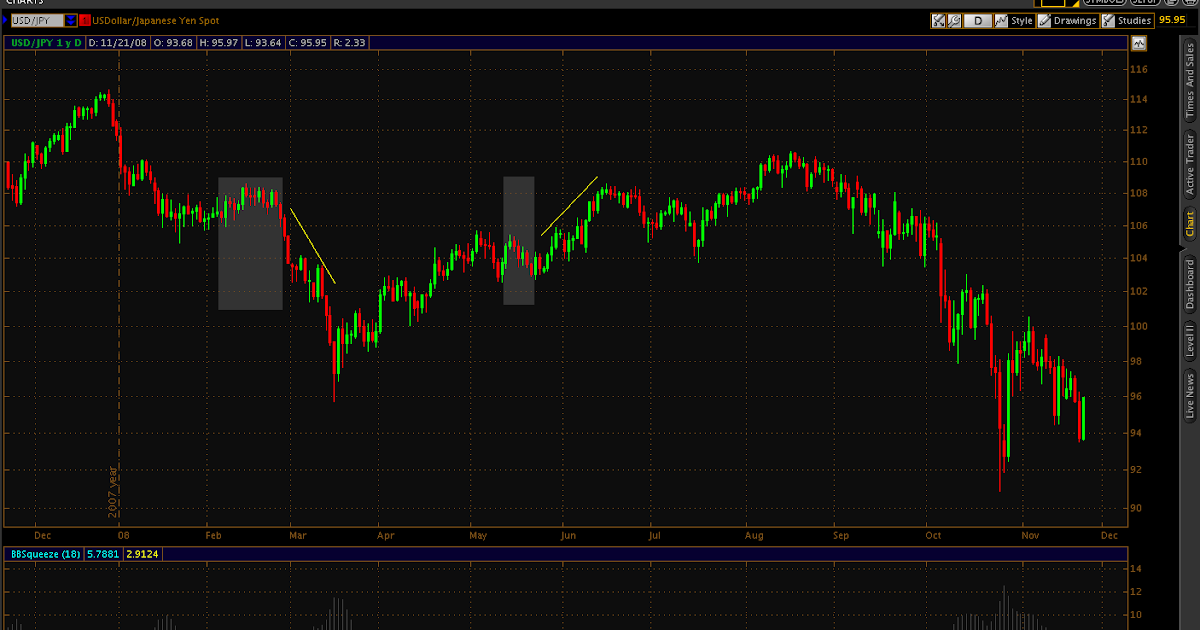
Task: Click the Style line-chart icon
Action: (1001, 20)
